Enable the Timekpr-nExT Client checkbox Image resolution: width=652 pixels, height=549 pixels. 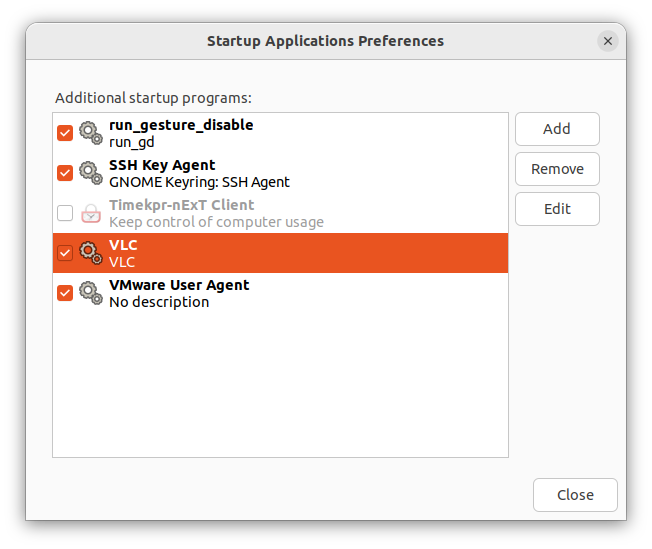point(65,213)
